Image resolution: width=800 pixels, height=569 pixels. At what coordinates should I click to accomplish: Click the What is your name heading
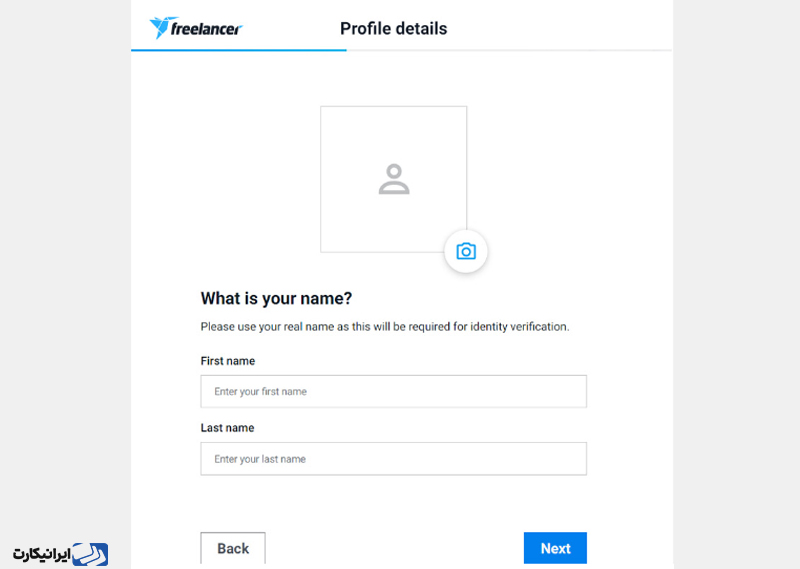[276, 299]
